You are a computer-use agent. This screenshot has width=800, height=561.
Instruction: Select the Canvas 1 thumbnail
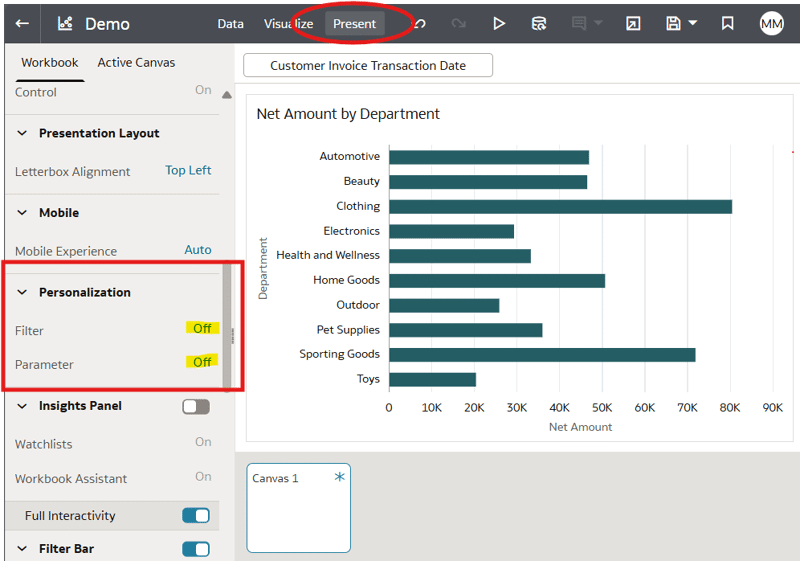(x=298, y=507)
